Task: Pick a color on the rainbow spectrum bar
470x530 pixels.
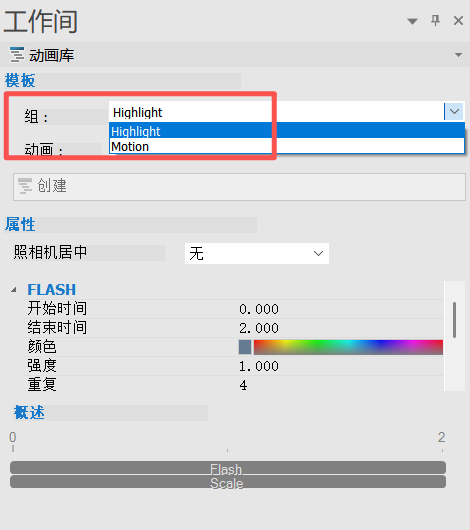Action: click(348, 347)
